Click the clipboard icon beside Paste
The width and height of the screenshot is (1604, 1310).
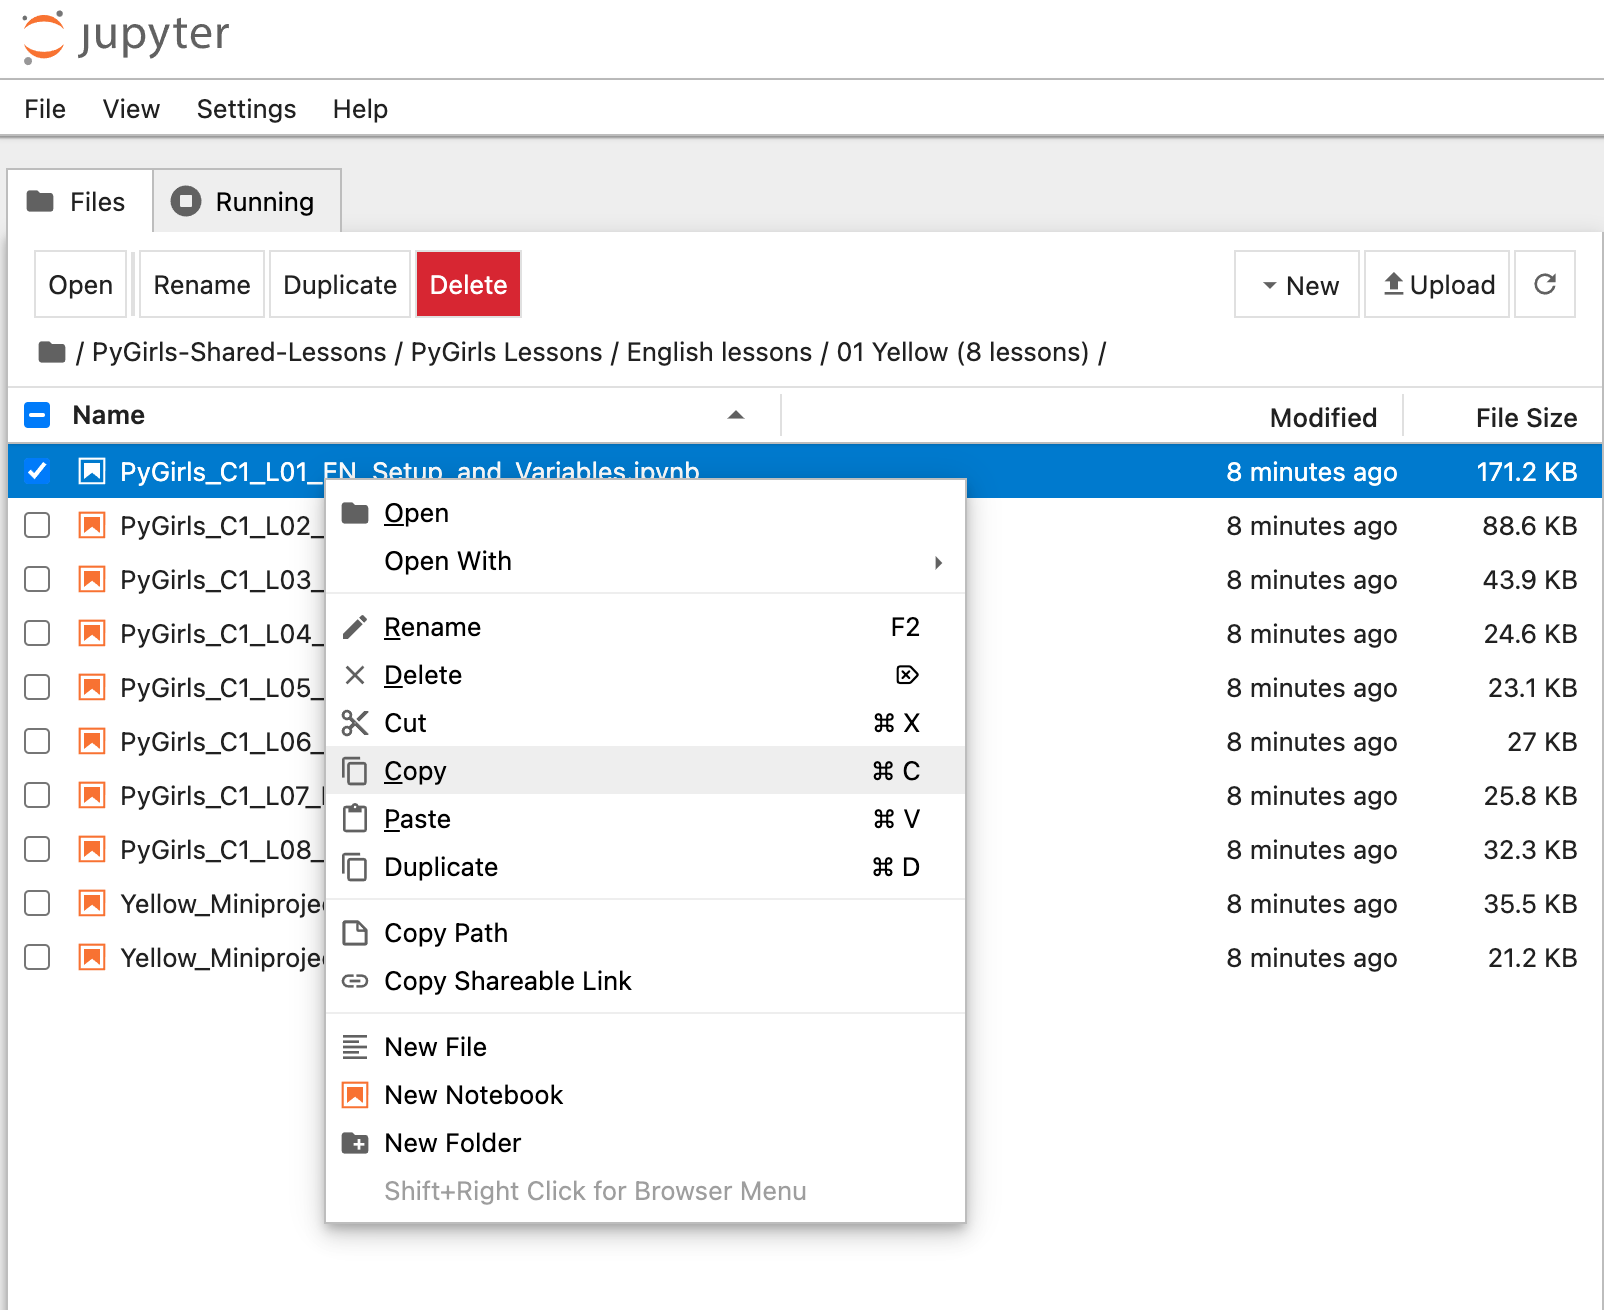(355, 819)
